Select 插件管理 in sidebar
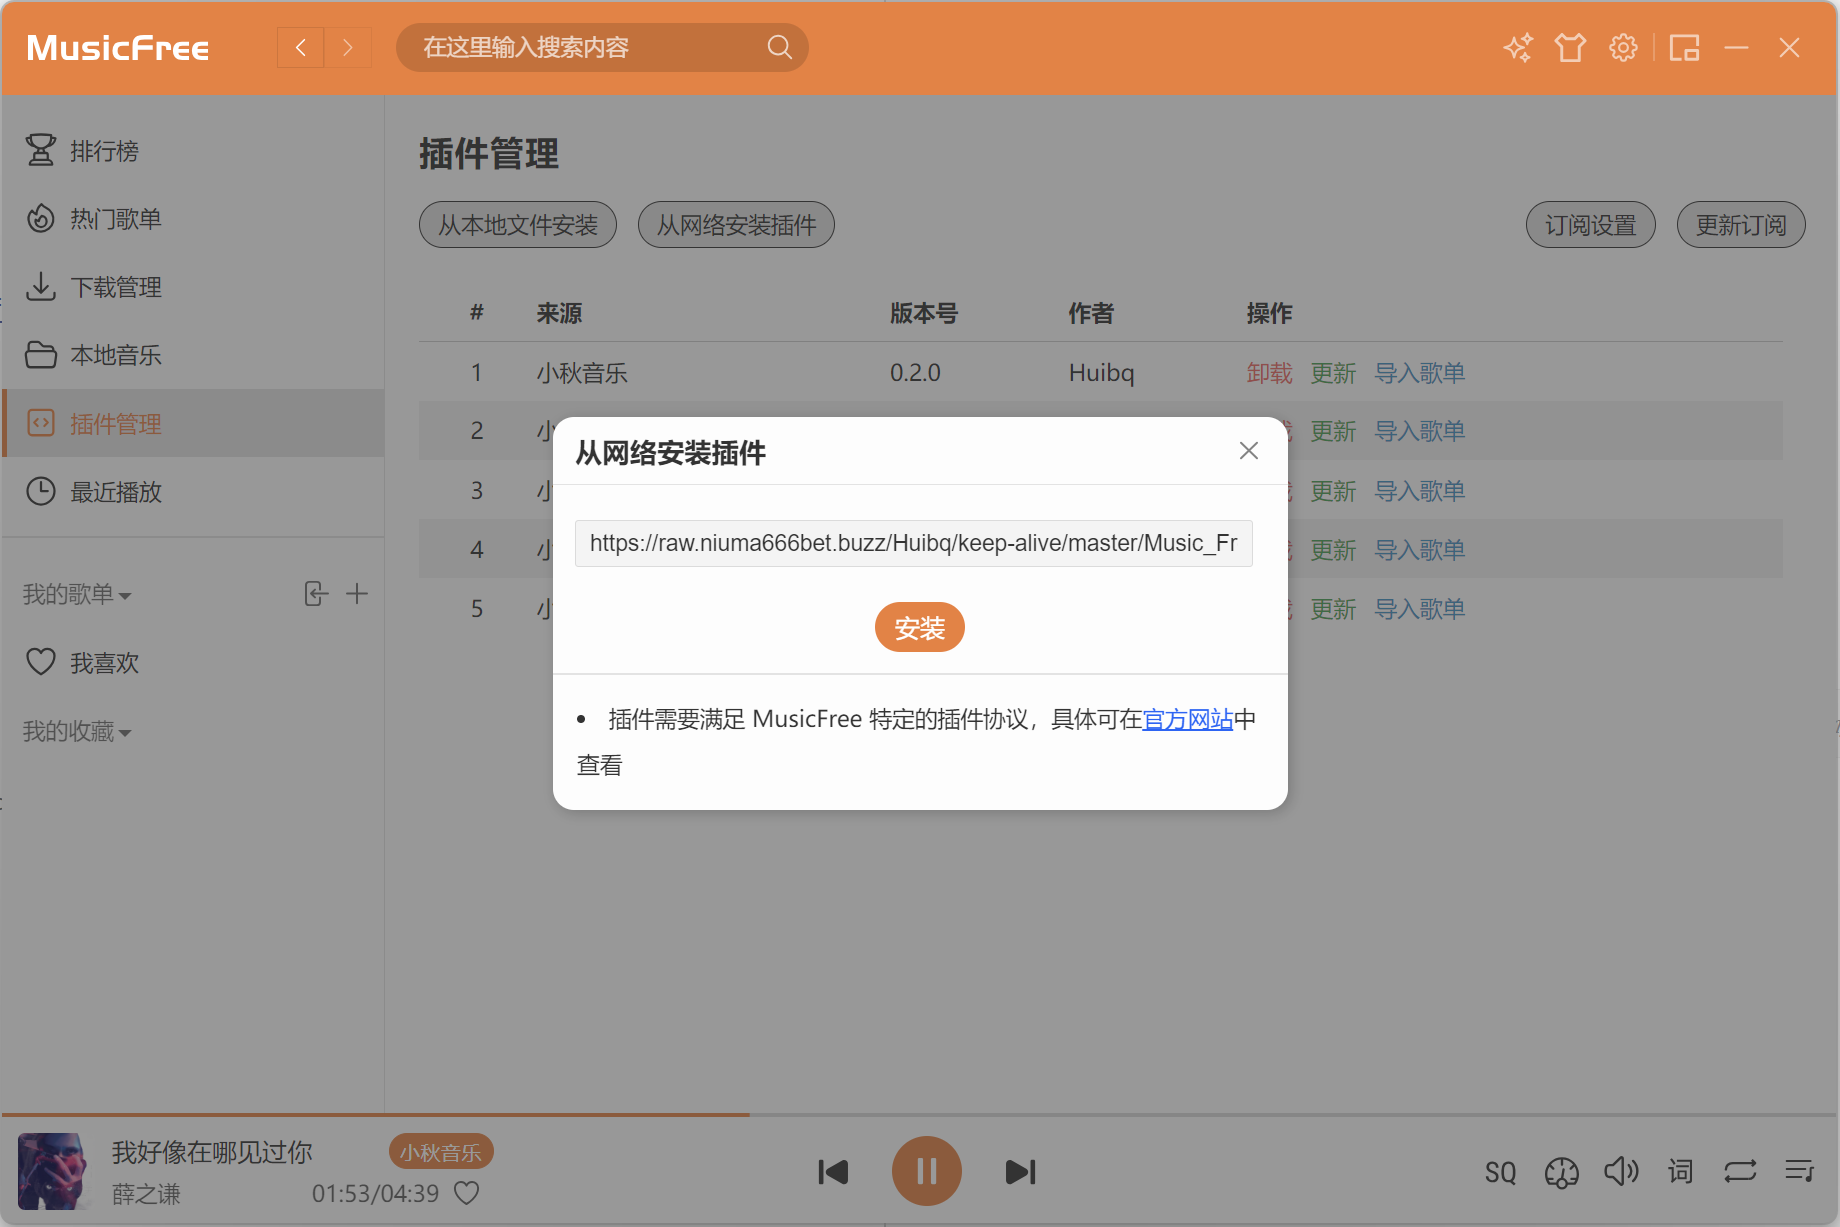This screenshot has width=1840, height=1227. click(x=194, y=423)
